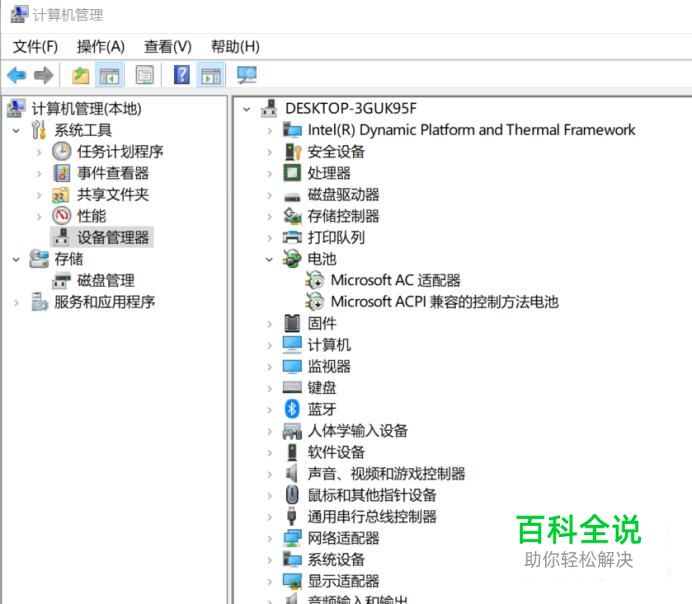
Task: Click the 磁盘管理 icon
Action: pos(61,281)
